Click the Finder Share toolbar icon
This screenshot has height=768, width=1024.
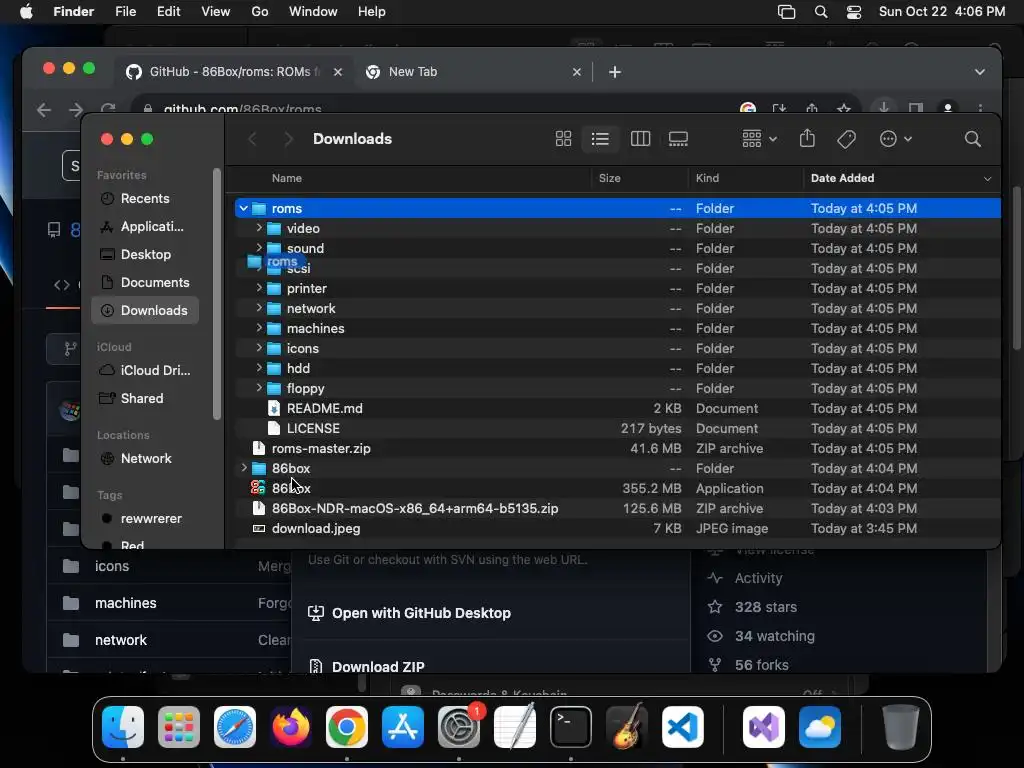807,138
